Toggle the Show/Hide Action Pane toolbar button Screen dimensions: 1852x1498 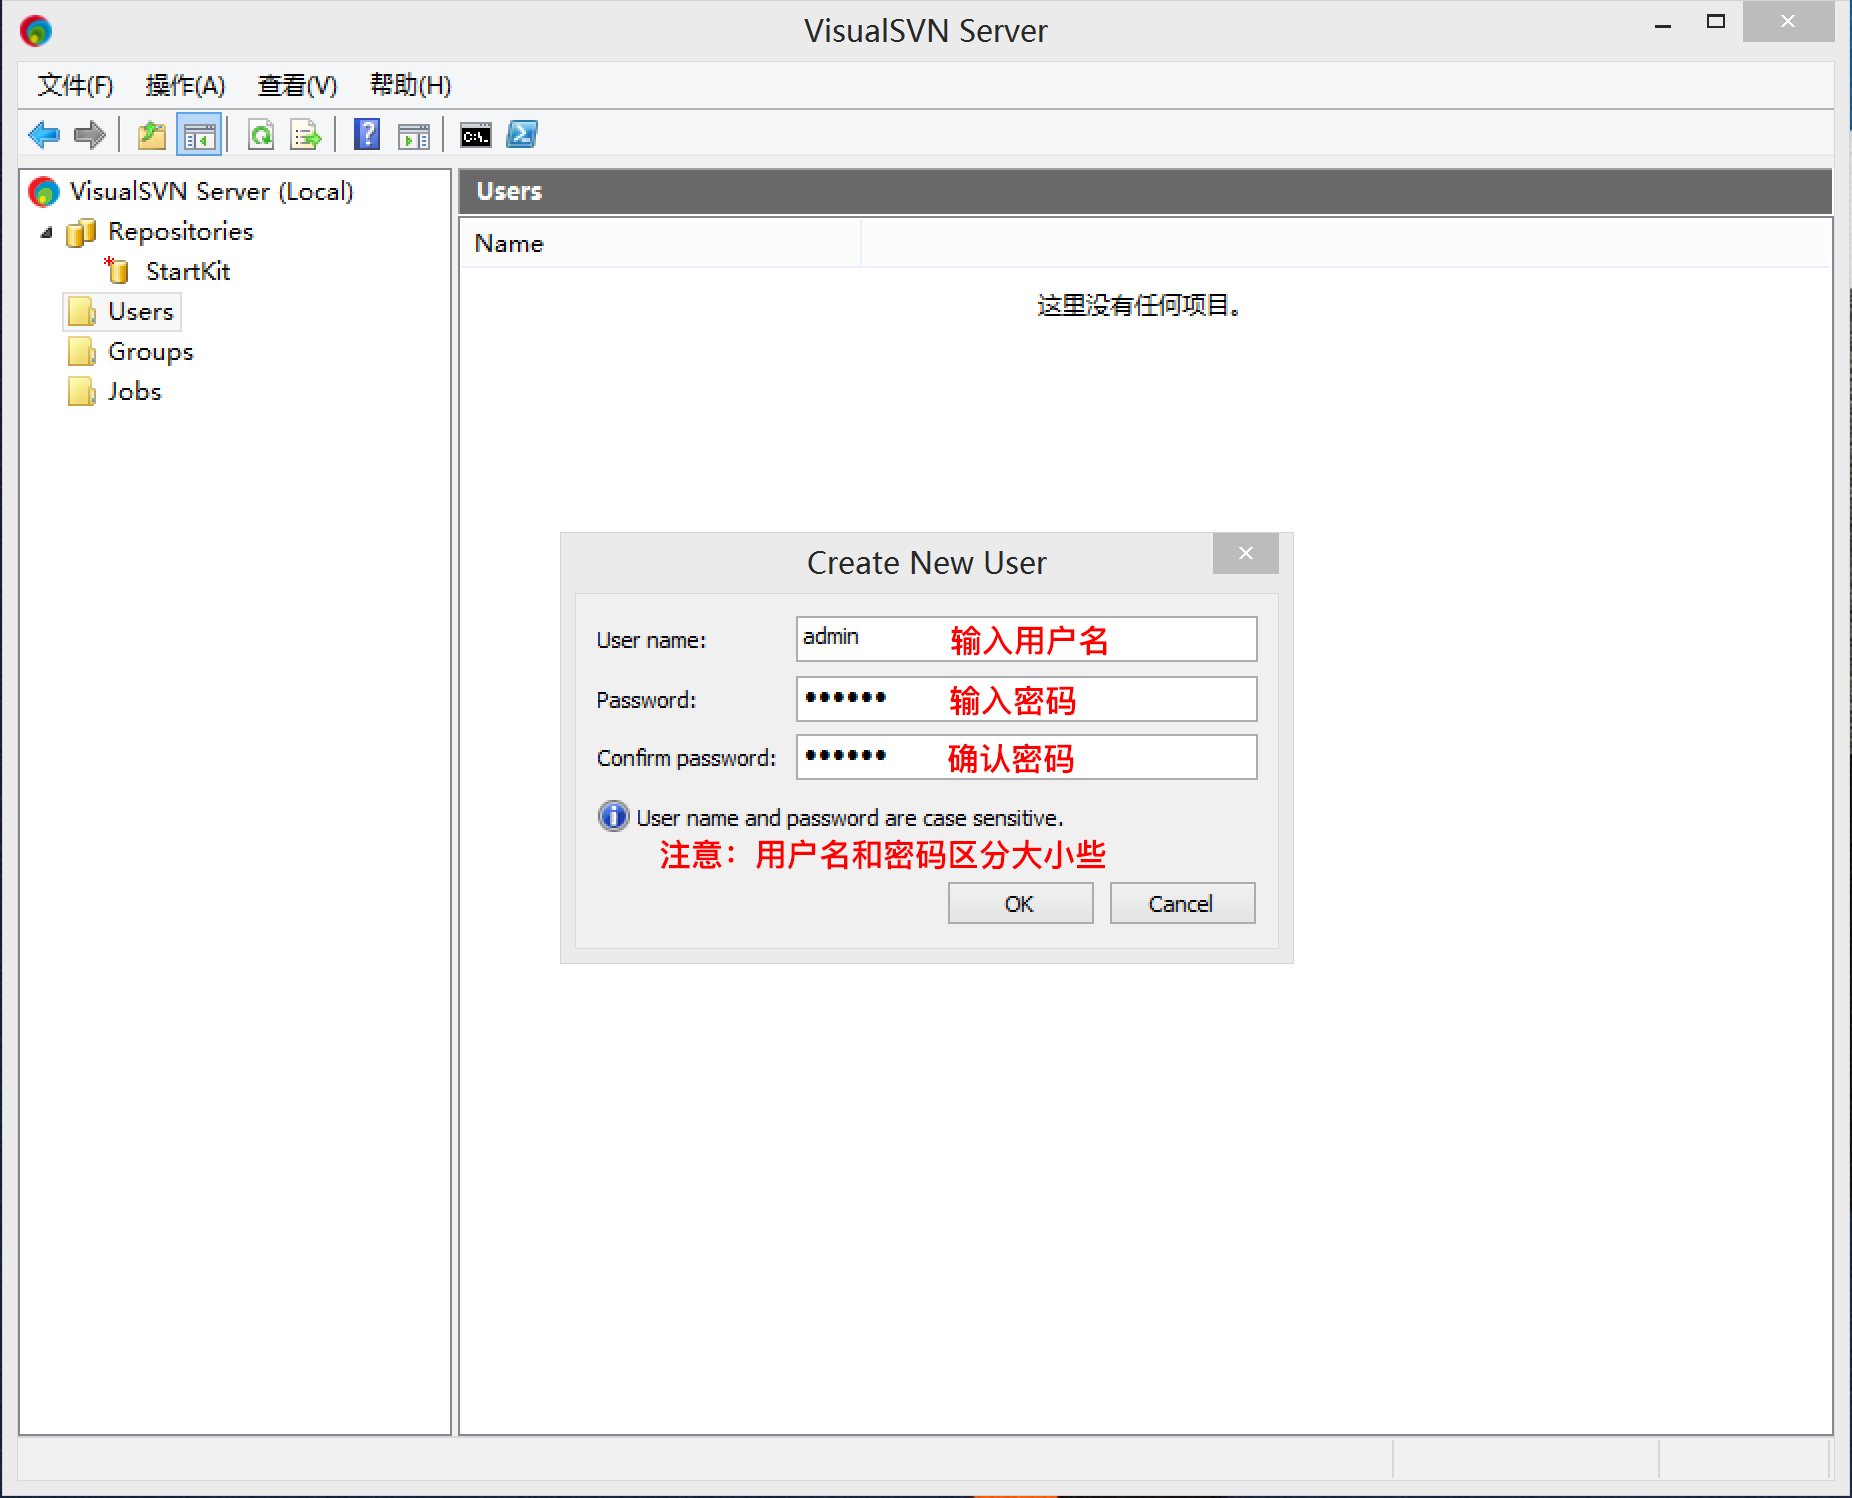pos(413,135)
